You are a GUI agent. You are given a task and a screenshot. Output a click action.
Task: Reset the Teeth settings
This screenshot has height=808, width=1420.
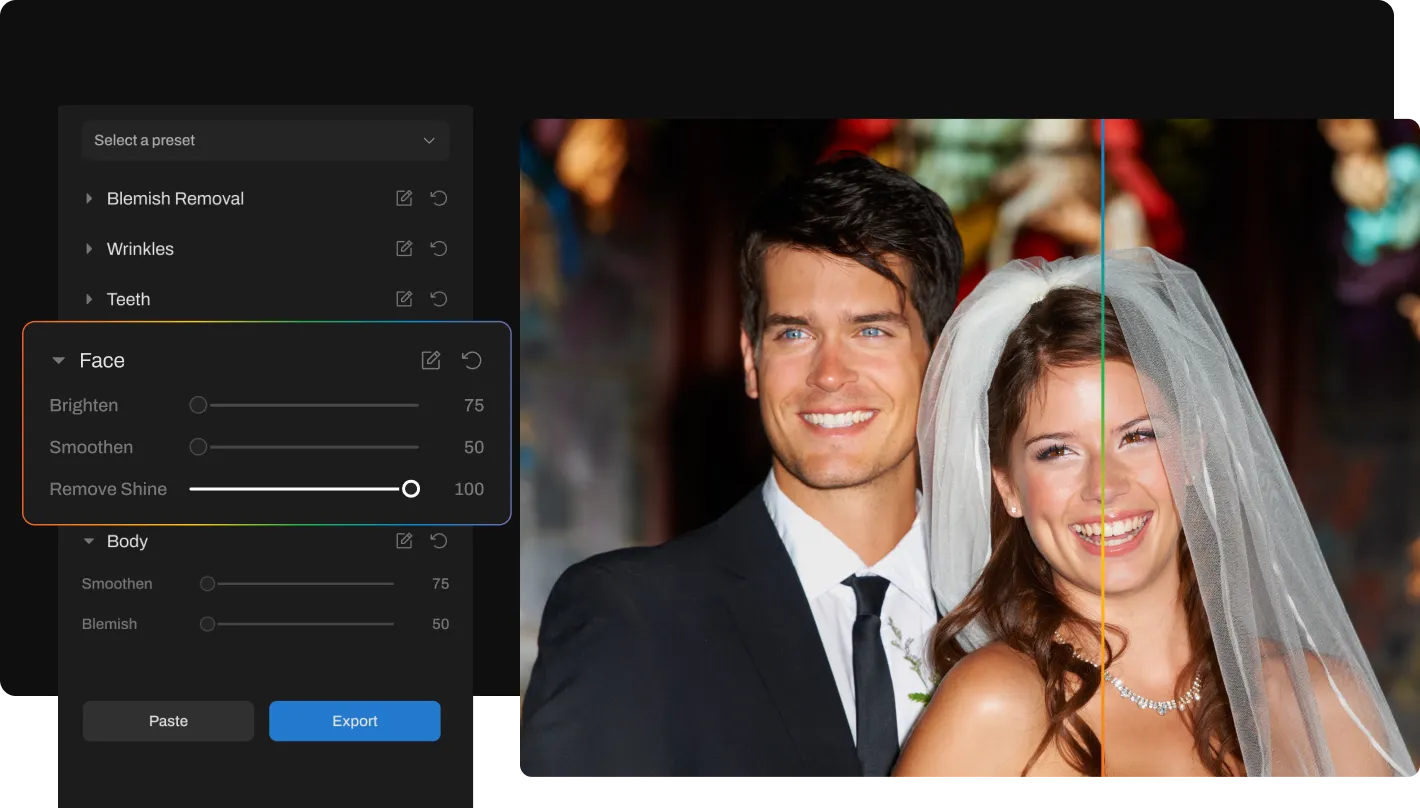click(x=438, y=299)
